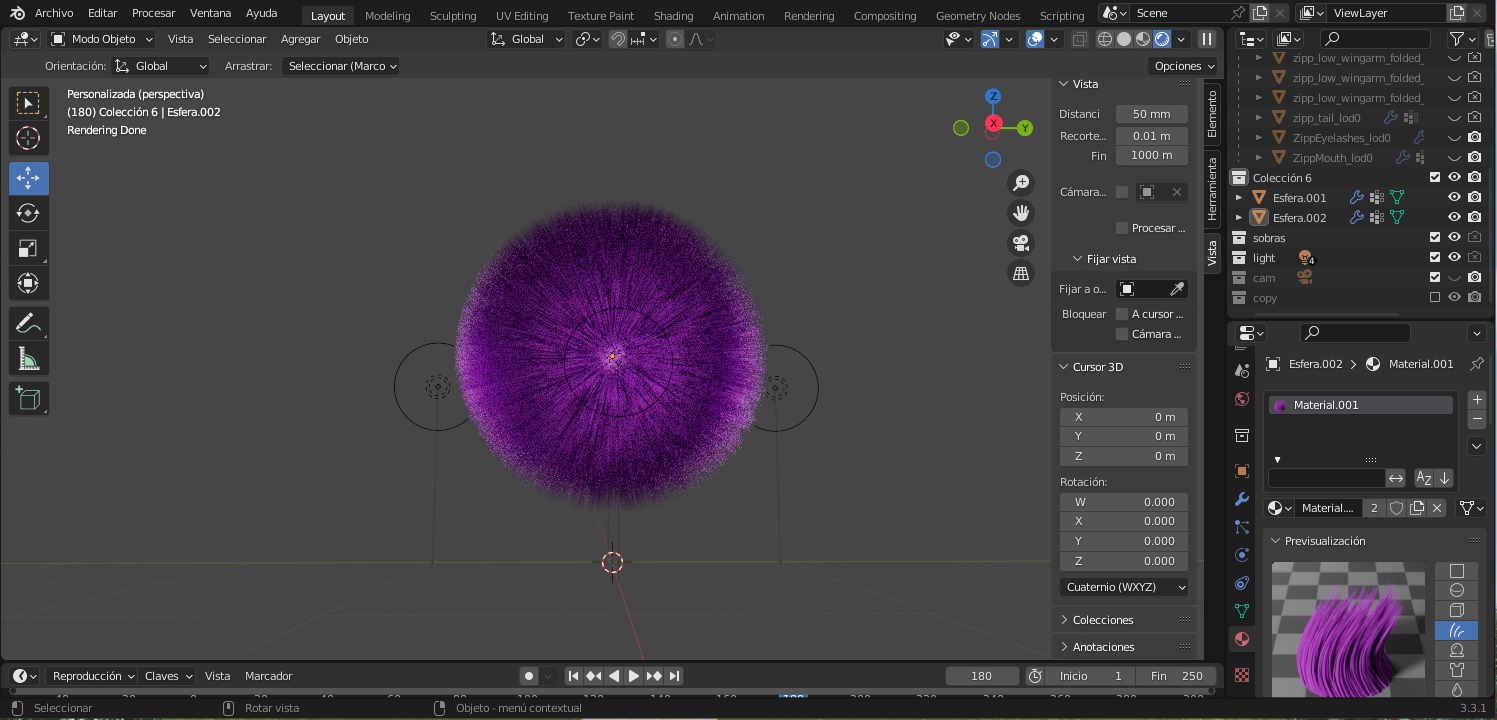The width and height of the screenshot is (1497, 720).
Task: Open the Archivo menu
Action: tap(54, 13)
